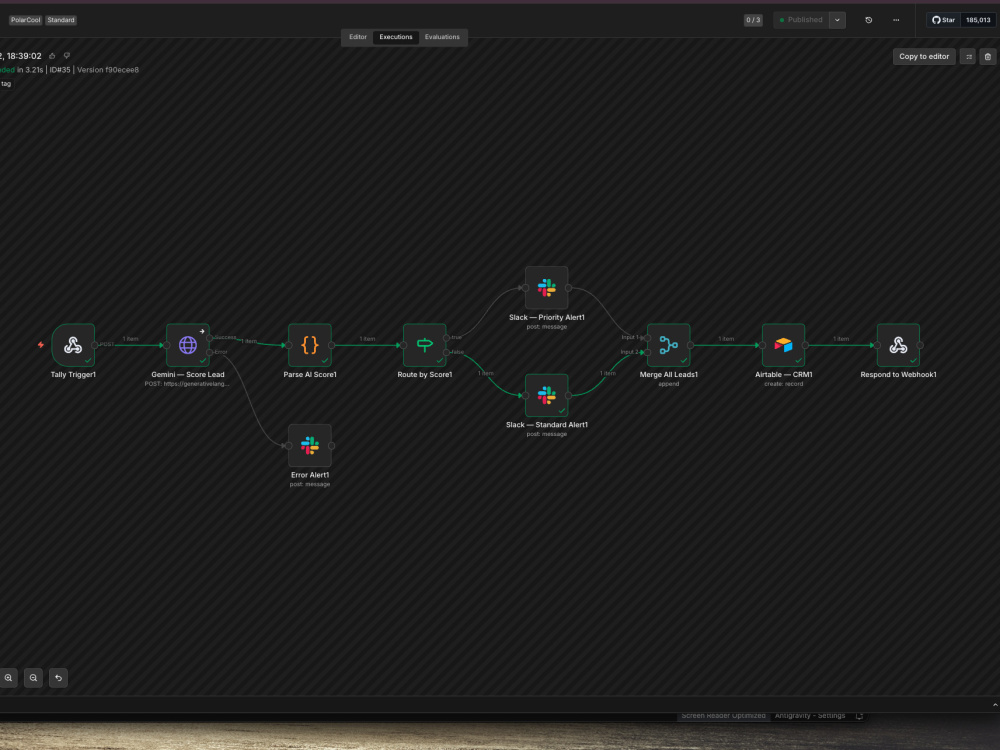Click the Published status button
1000x750 pixels.
click(x=801, y=20)
